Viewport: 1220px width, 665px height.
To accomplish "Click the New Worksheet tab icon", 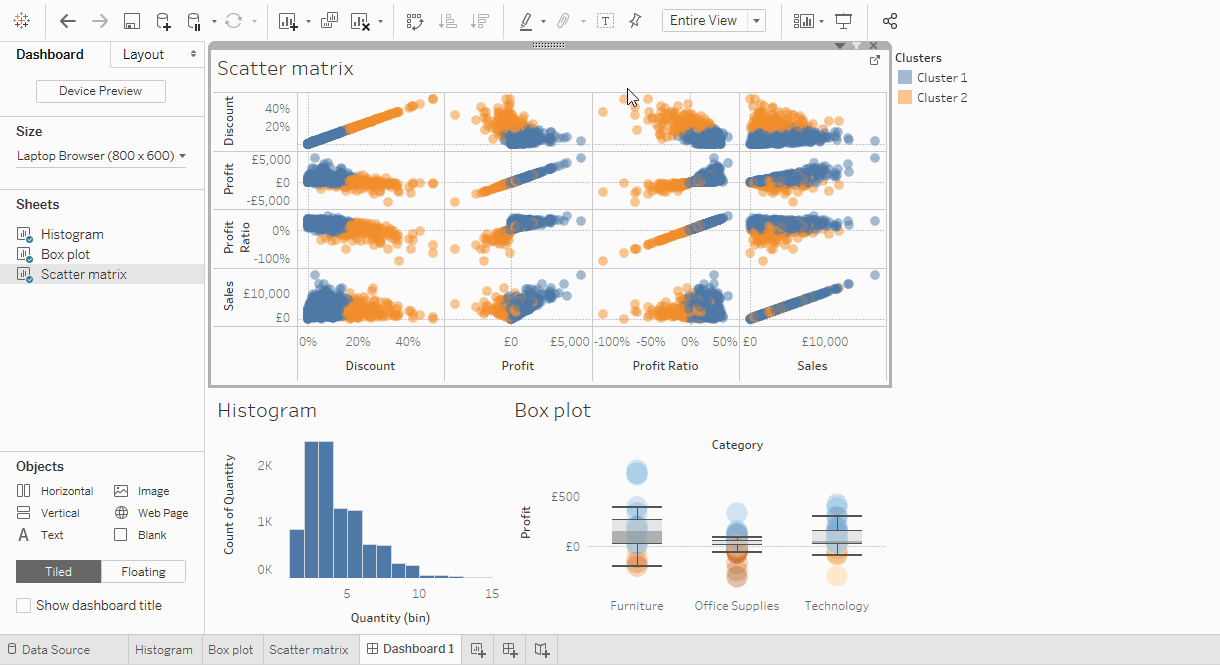I will pyautogui.click(x=478, y=650).
